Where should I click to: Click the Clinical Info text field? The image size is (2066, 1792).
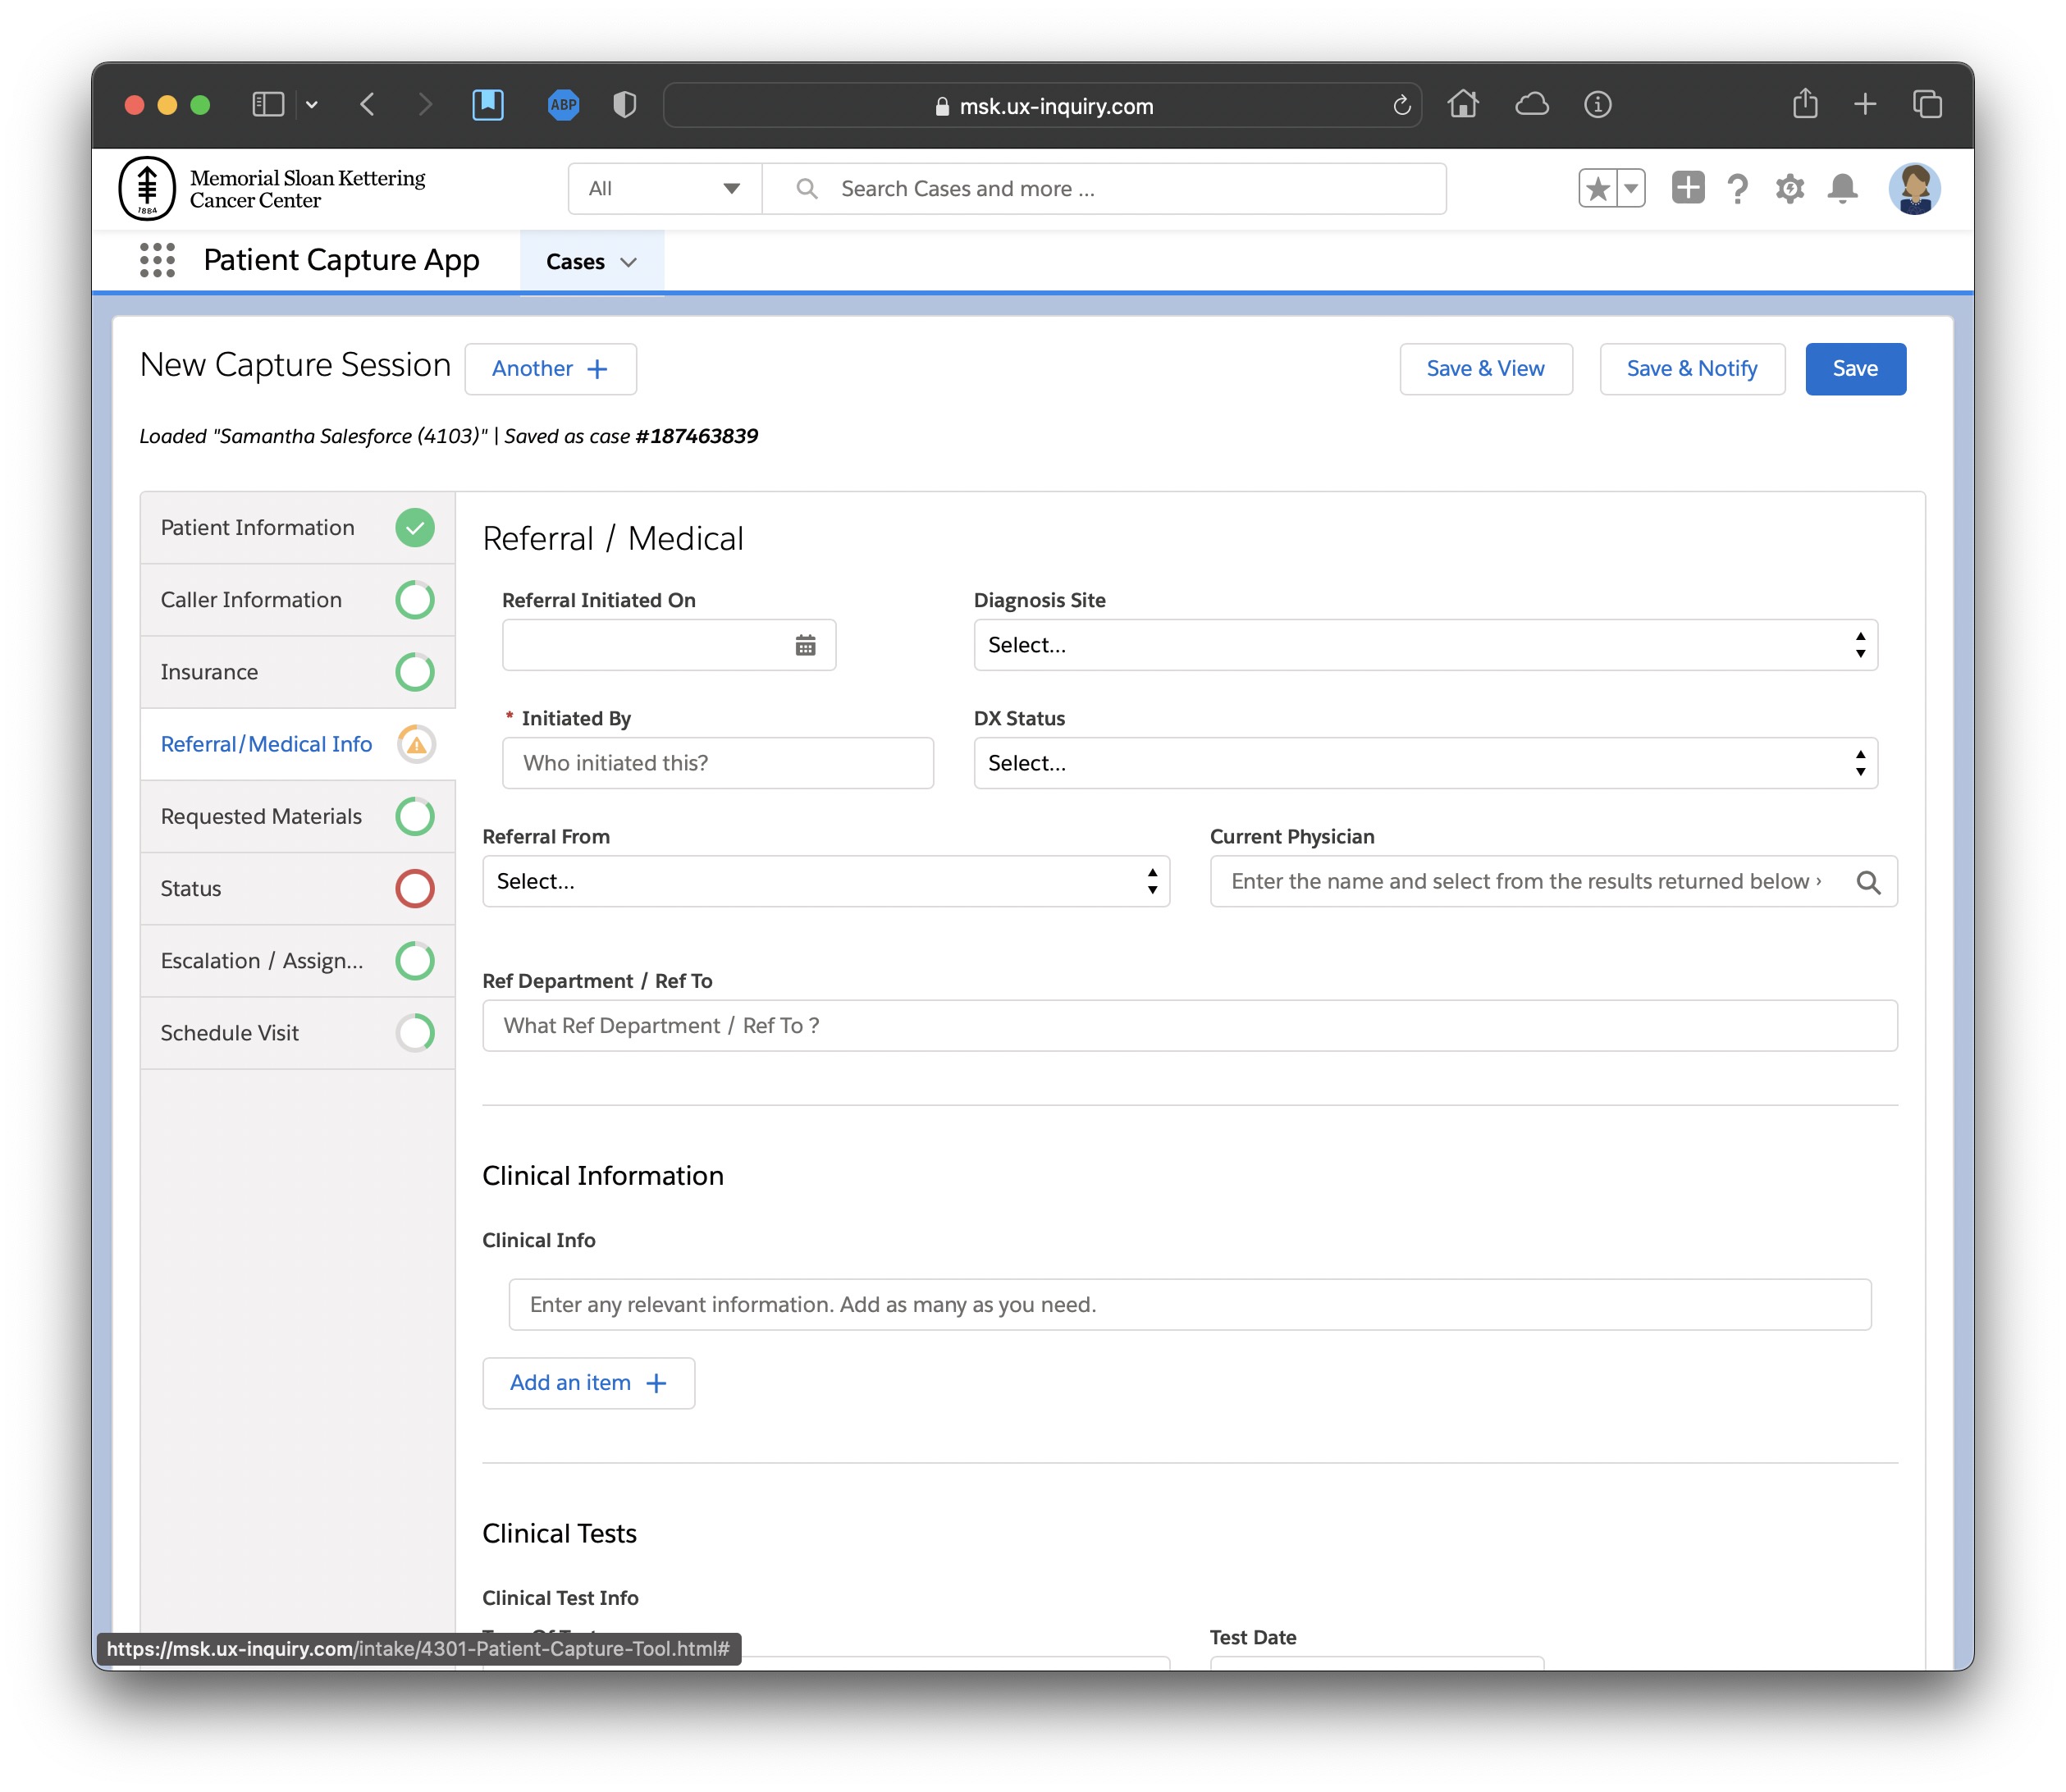coord(1189,1304)
